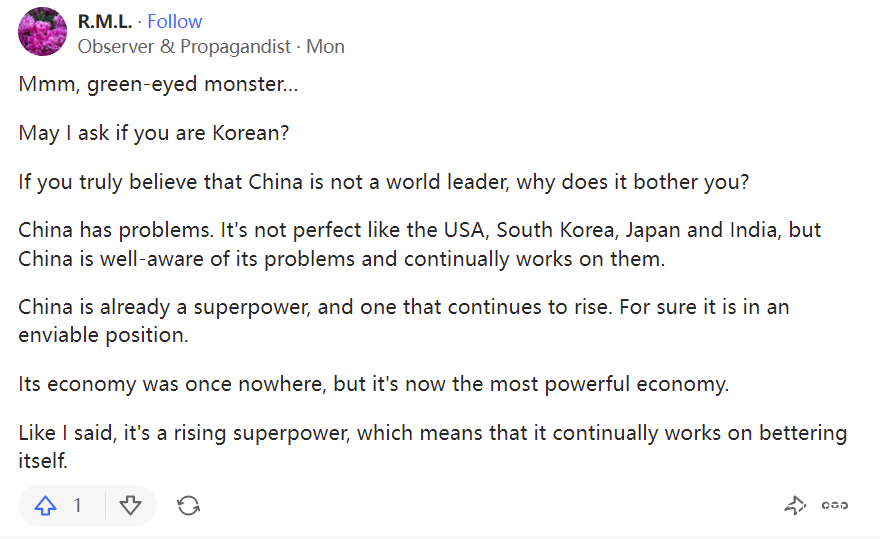Click the R.M.L. author name
This screenshot has height=539, width=880.
click(105, 21)
